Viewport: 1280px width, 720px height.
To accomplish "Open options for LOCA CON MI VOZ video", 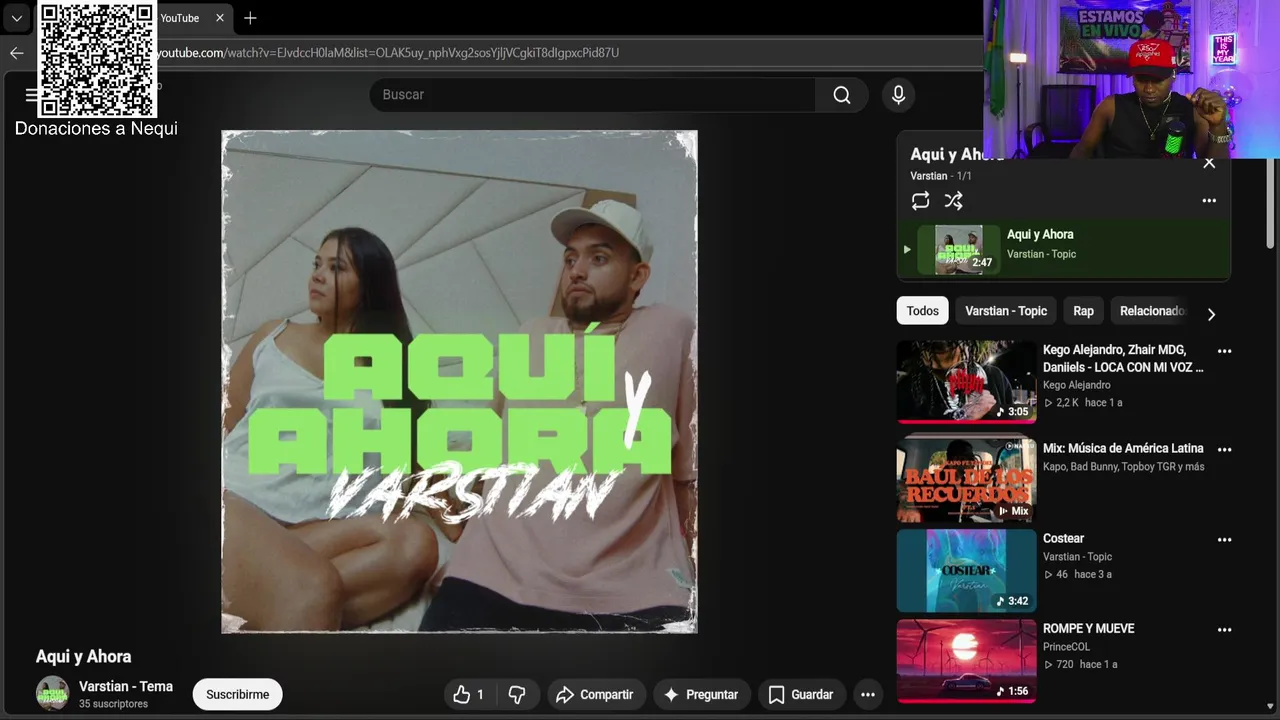I will tap(1224, 351).
